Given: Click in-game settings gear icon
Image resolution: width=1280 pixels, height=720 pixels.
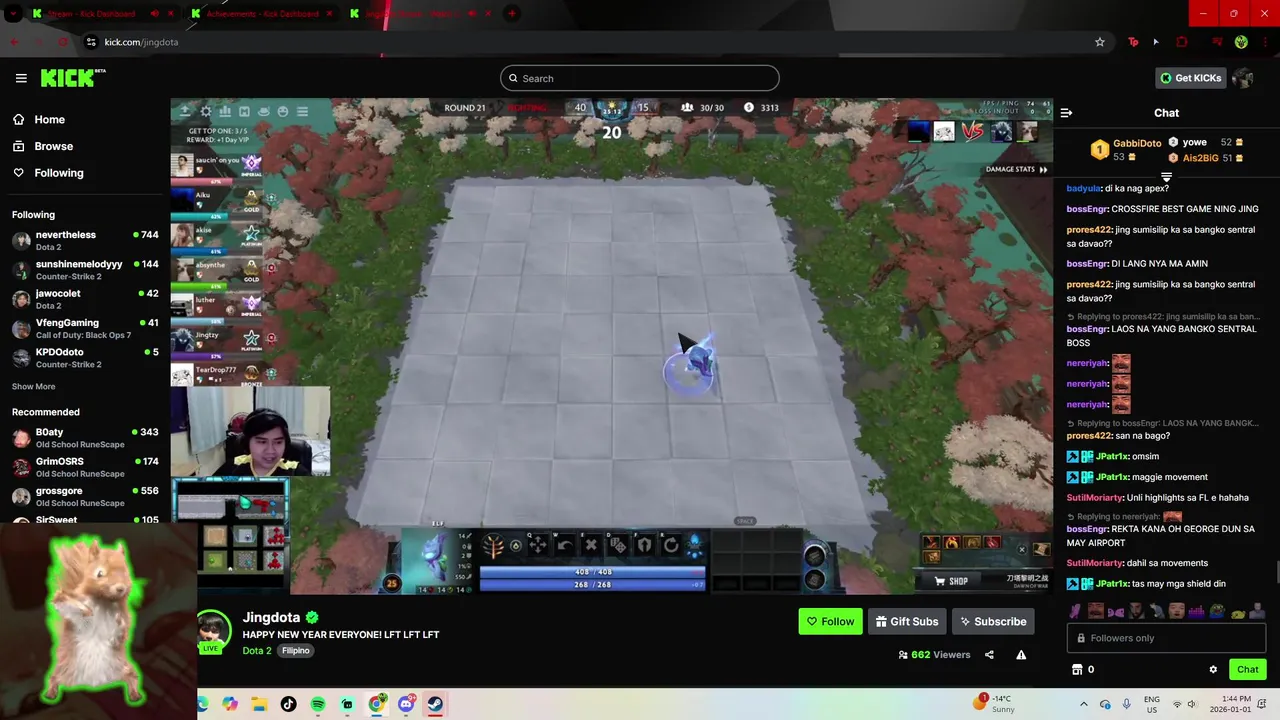Looking at the screenshot, I should 206,111.
